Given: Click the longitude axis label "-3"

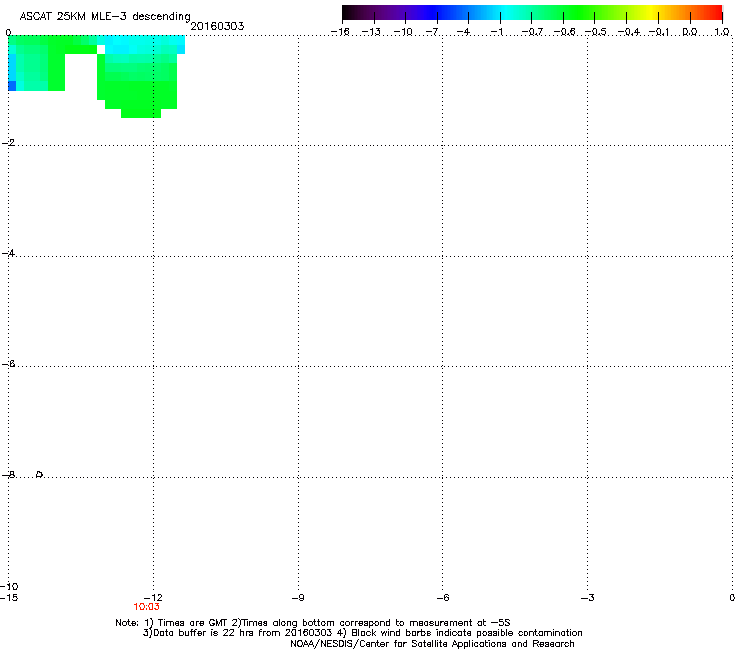Looking at the screenshot, I should coord(587,598).
